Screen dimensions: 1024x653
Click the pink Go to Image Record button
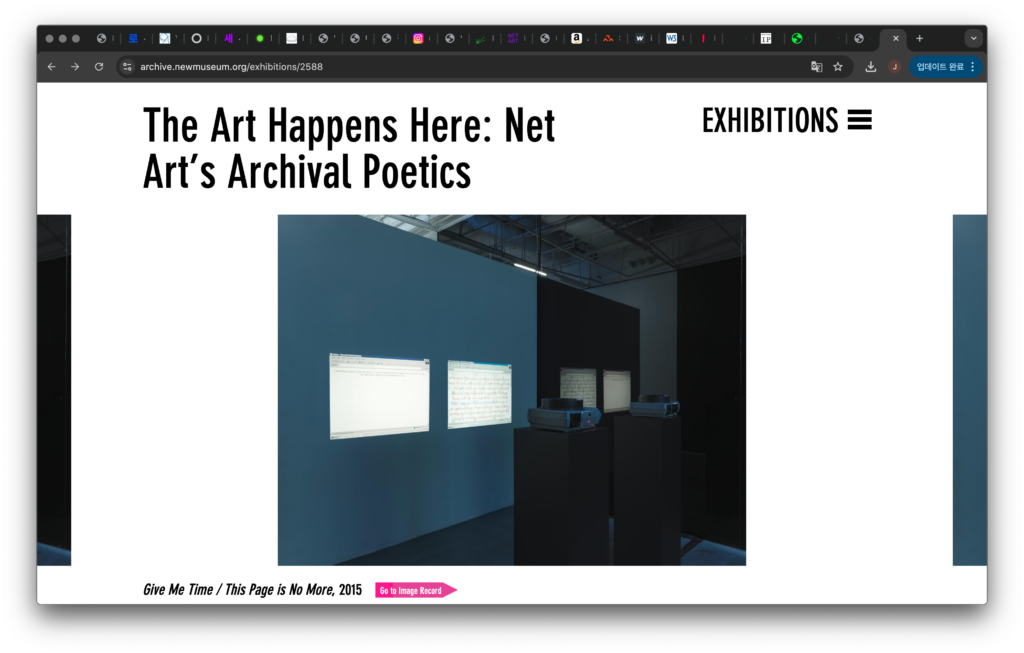click(415, 590)
